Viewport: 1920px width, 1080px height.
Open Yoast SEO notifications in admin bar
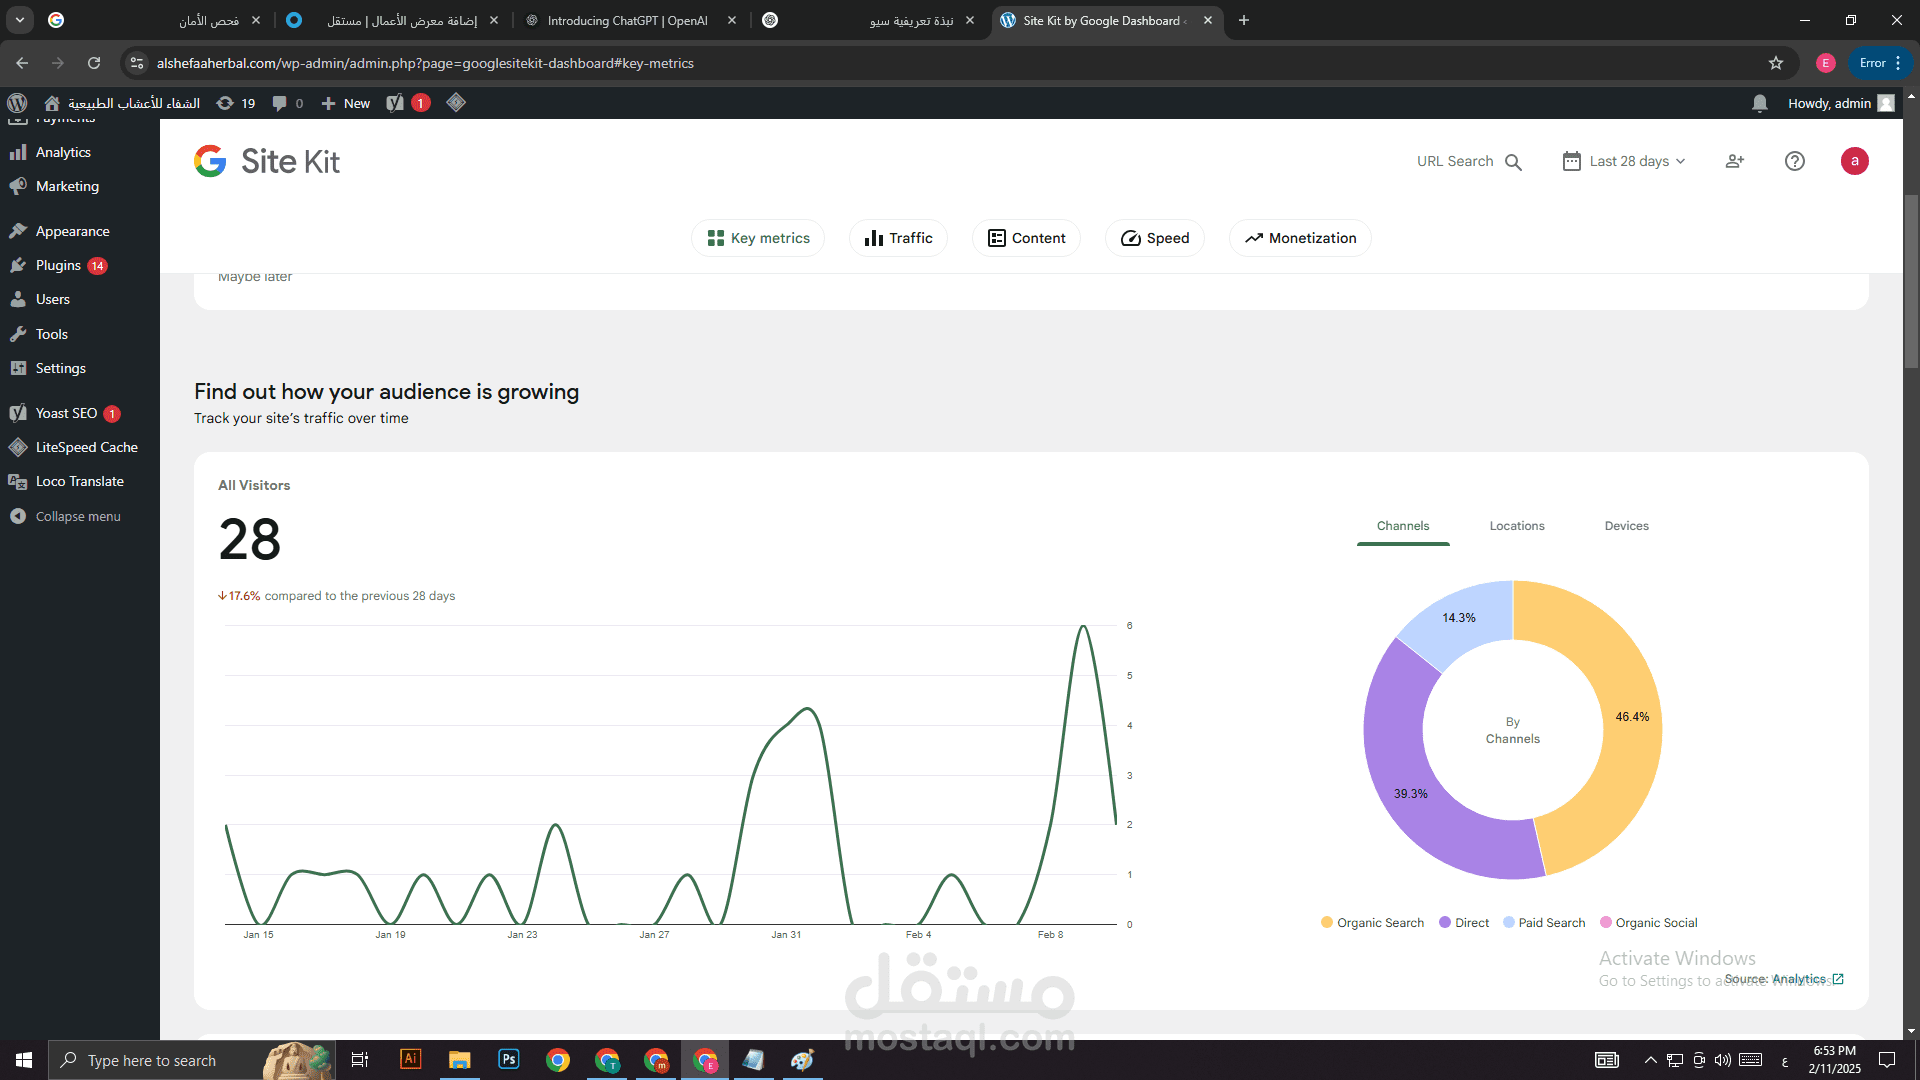(408, 103)
